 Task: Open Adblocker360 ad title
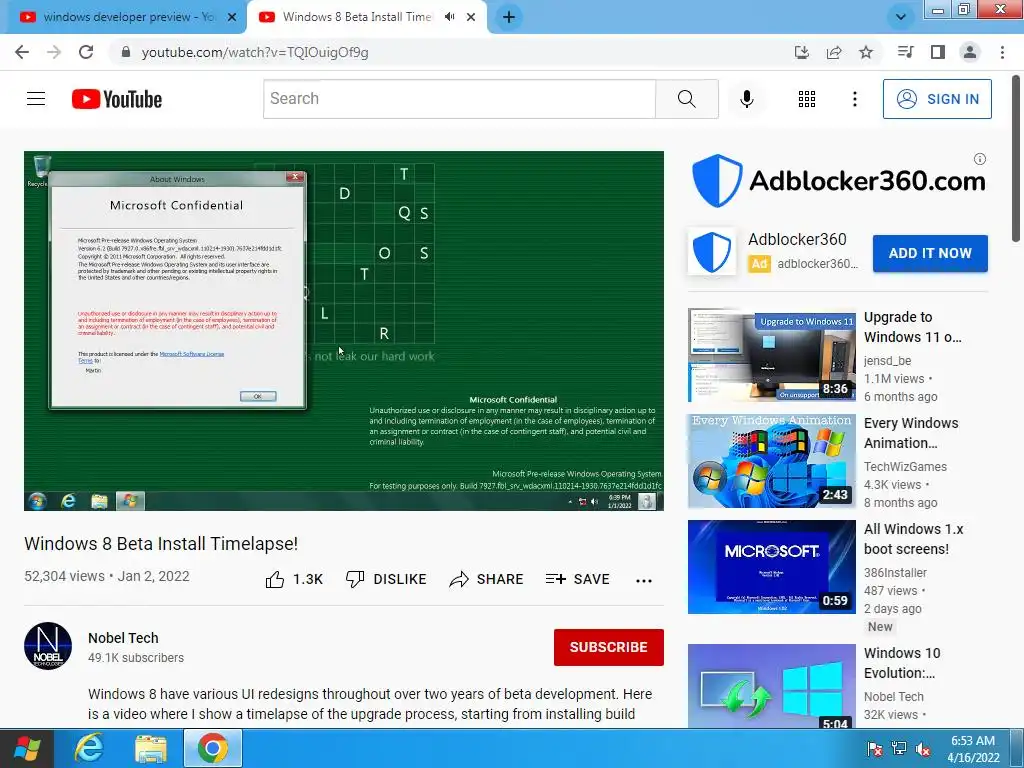point(797,240)
